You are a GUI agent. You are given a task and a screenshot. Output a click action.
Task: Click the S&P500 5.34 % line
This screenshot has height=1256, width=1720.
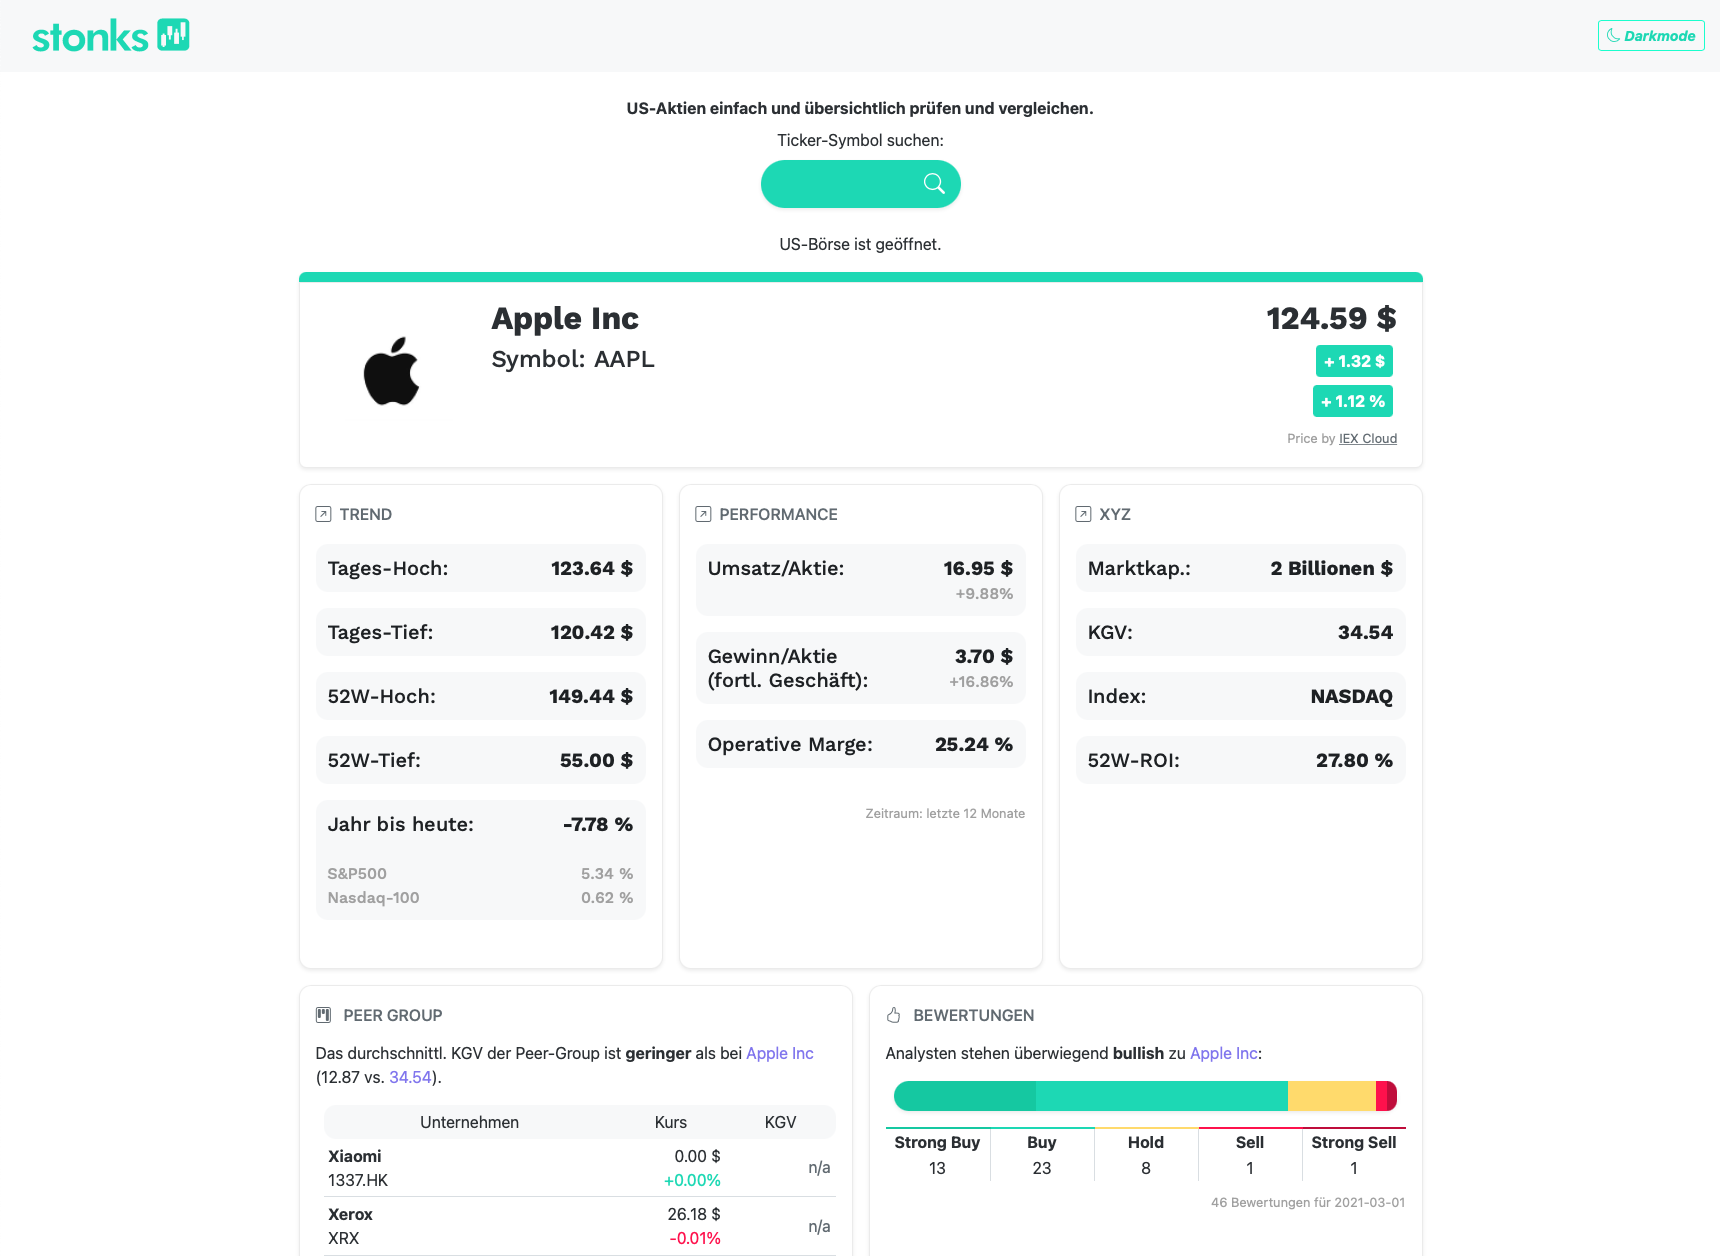481,873
